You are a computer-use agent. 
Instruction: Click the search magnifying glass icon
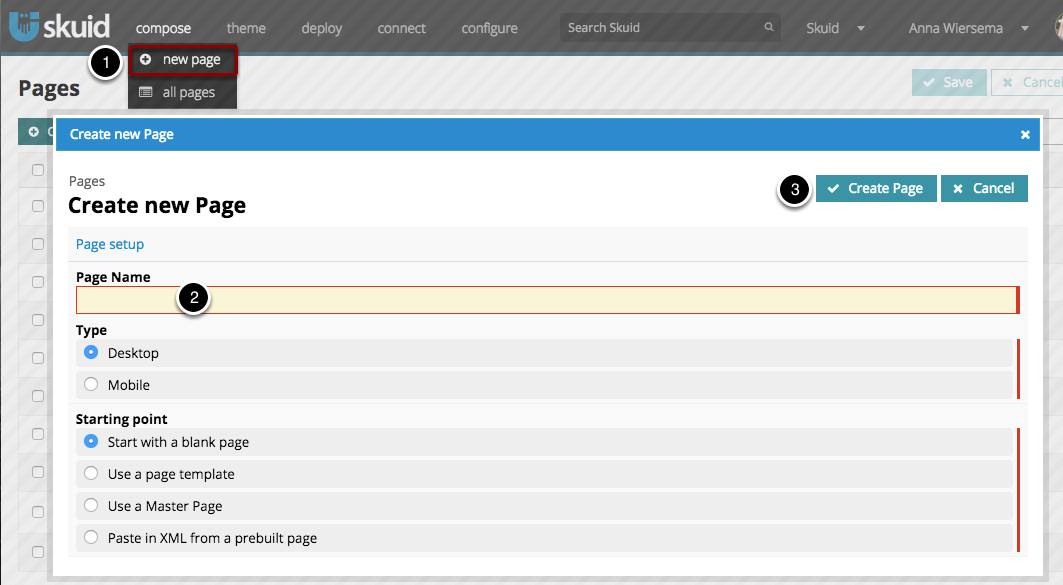click(768, 28)
